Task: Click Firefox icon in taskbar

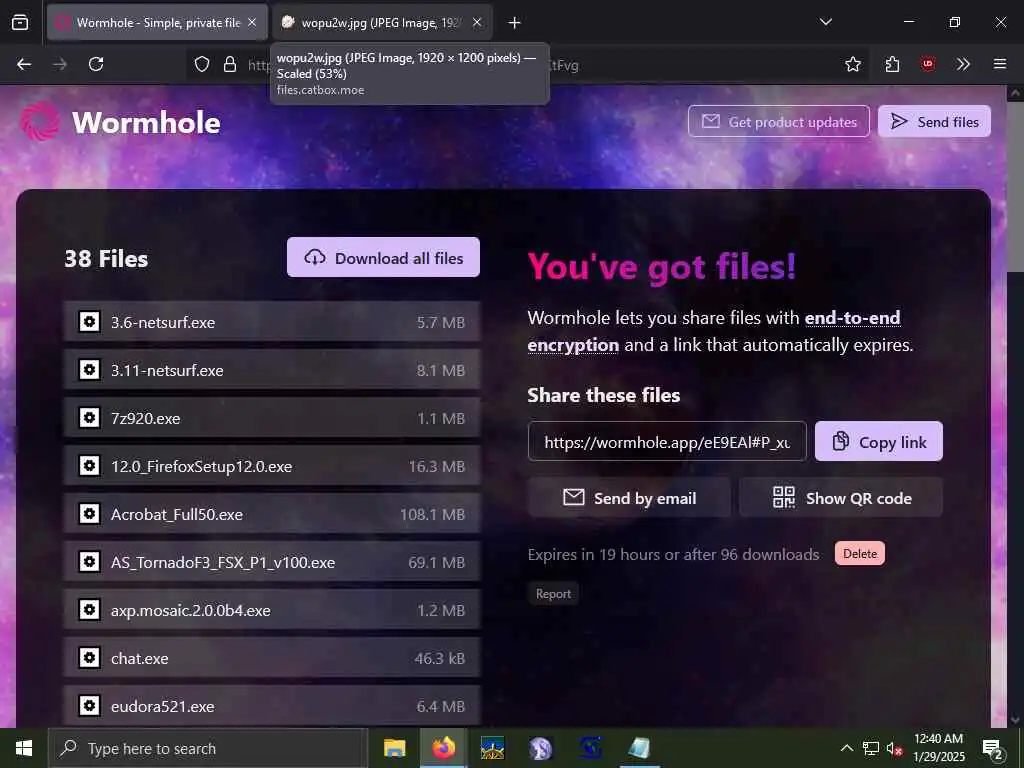Action: (x=443, y=748)
